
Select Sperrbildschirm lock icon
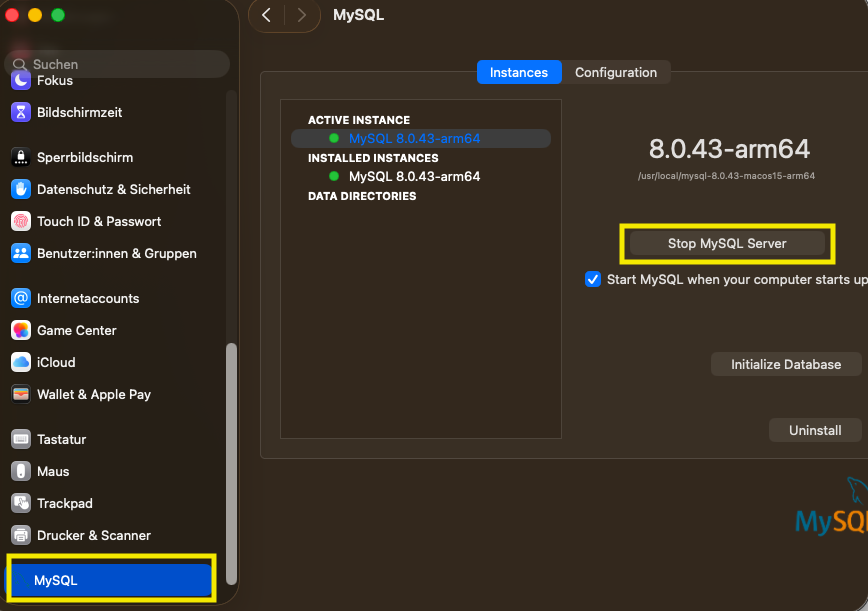[x=21, y=158]
